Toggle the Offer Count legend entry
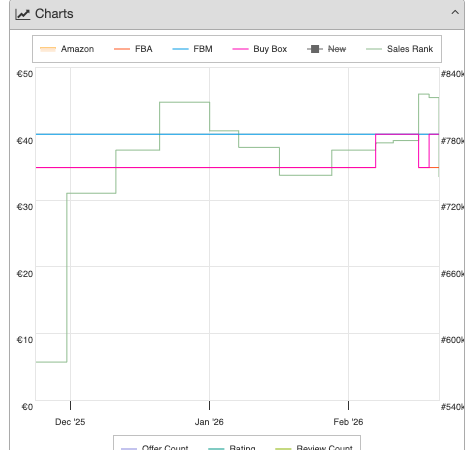Screen dimensions: 474x450 pyautogui.click(x=155, y=447)
